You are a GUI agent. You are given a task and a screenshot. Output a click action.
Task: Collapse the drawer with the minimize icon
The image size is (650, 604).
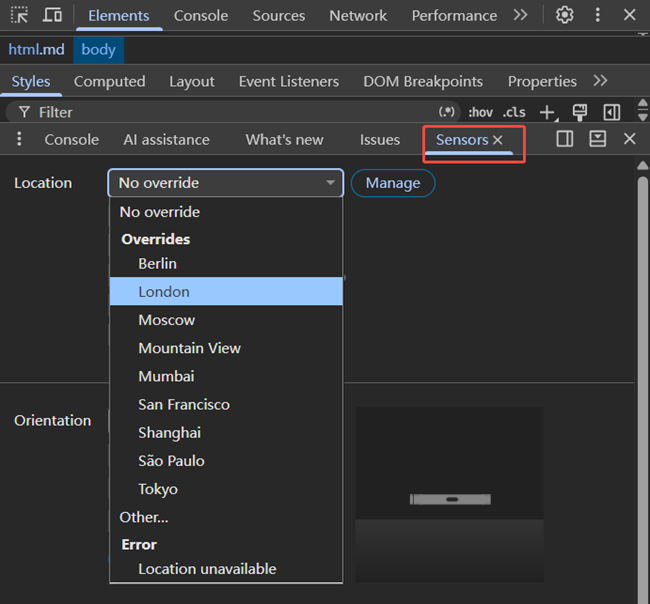[x=597, y=139]
